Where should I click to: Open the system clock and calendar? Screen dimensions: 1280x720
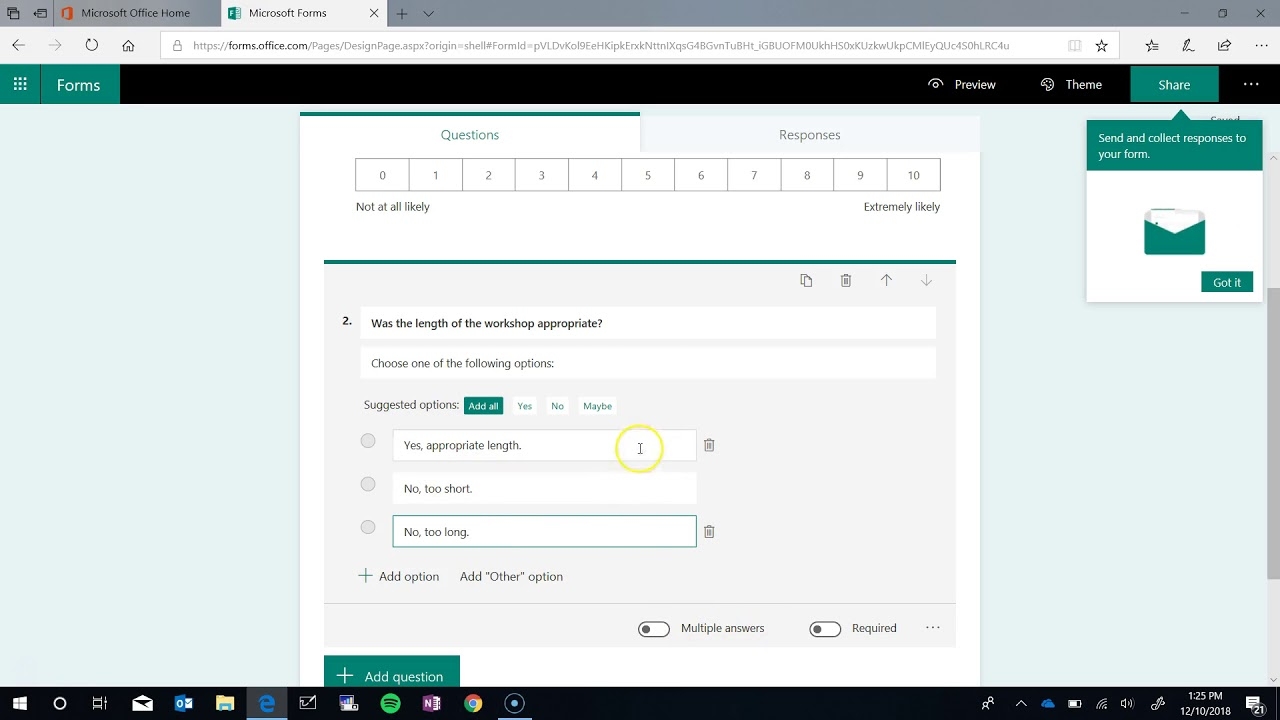pyautogui.click(x=1204, y=703)
